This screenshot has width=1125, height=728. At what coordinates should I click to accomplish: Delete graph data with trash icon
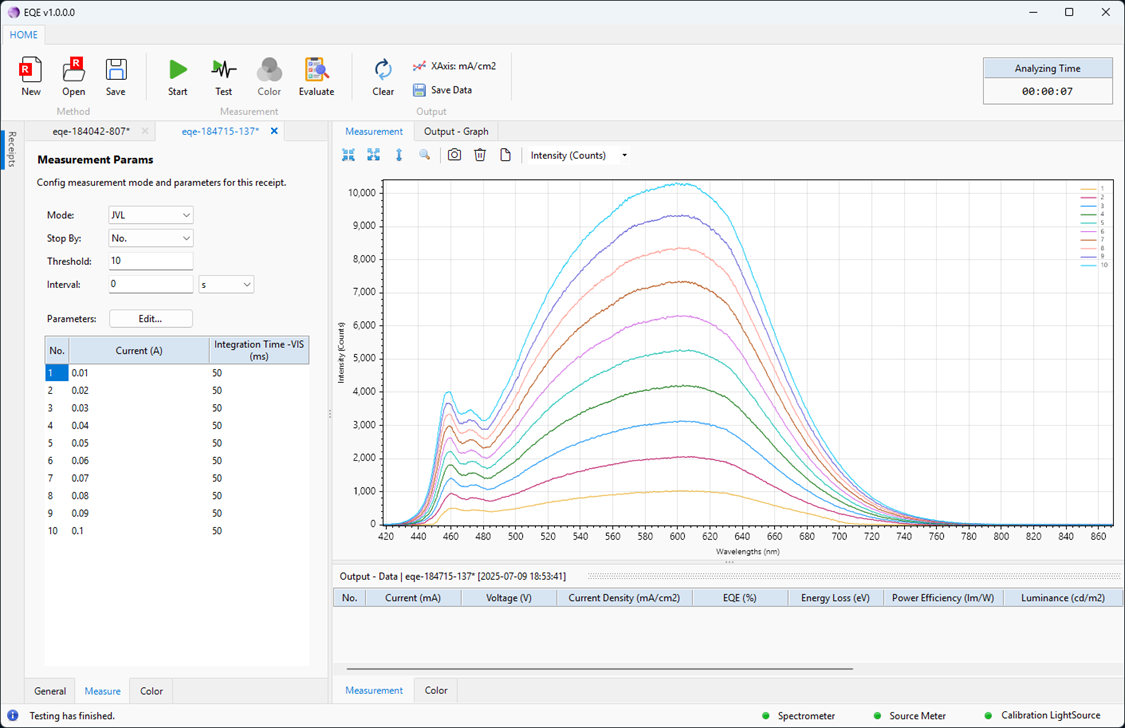pyautogui.click(x=480, y=155)
